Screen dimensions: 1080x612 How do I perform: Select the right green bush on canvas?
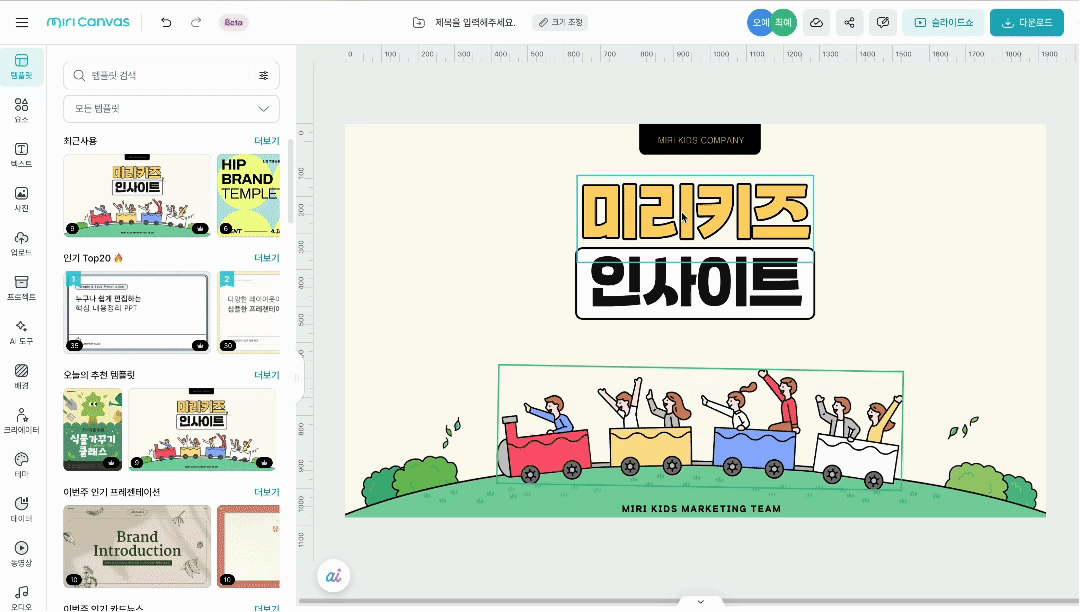click(991, 485)
